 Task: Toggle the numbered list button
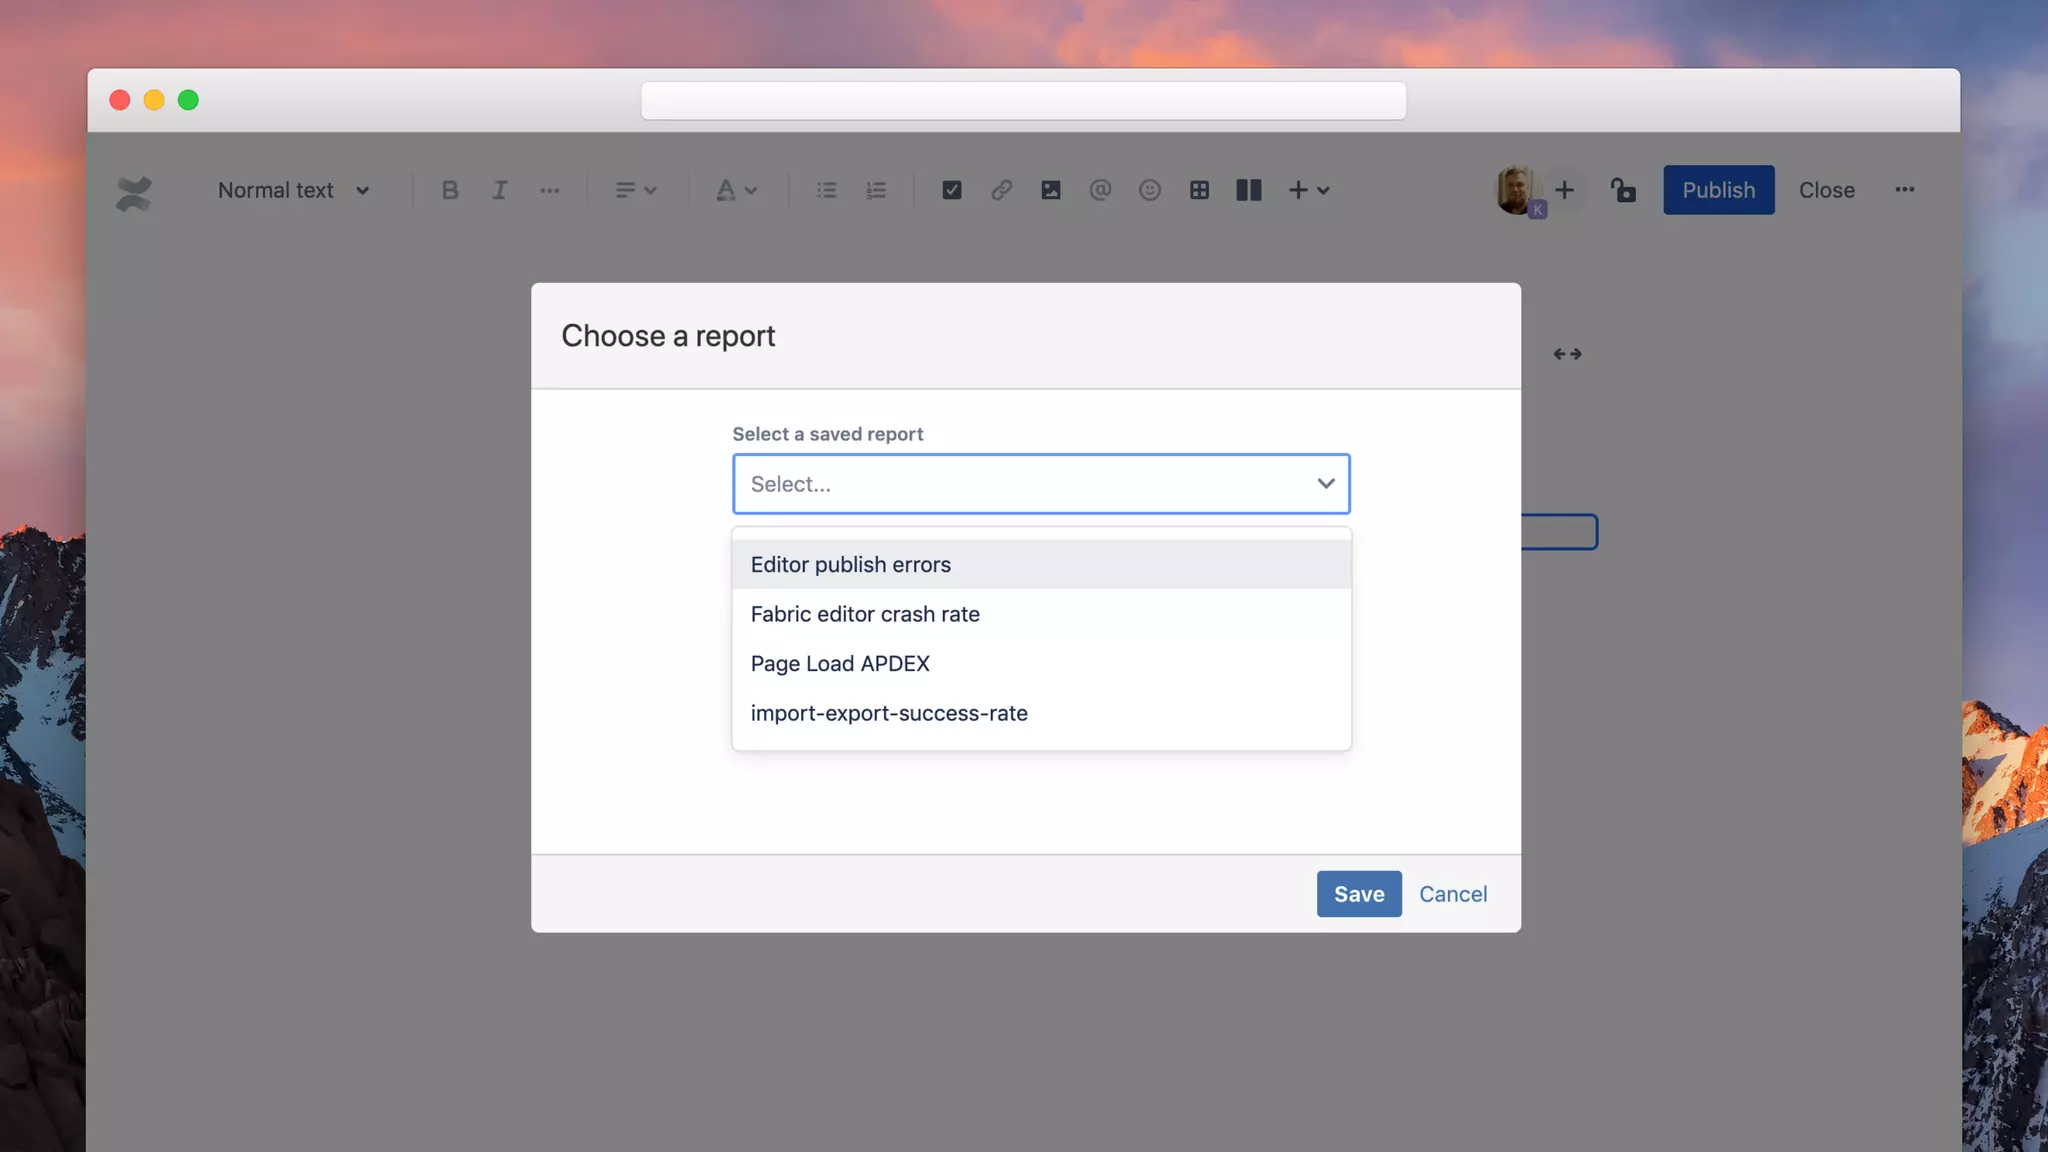click(876, 190)
